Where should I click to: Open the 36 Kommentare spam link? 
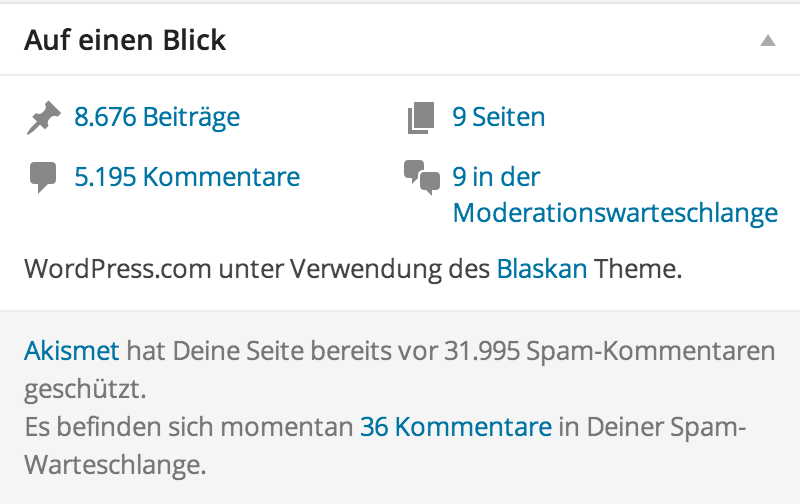pos(456,427)
